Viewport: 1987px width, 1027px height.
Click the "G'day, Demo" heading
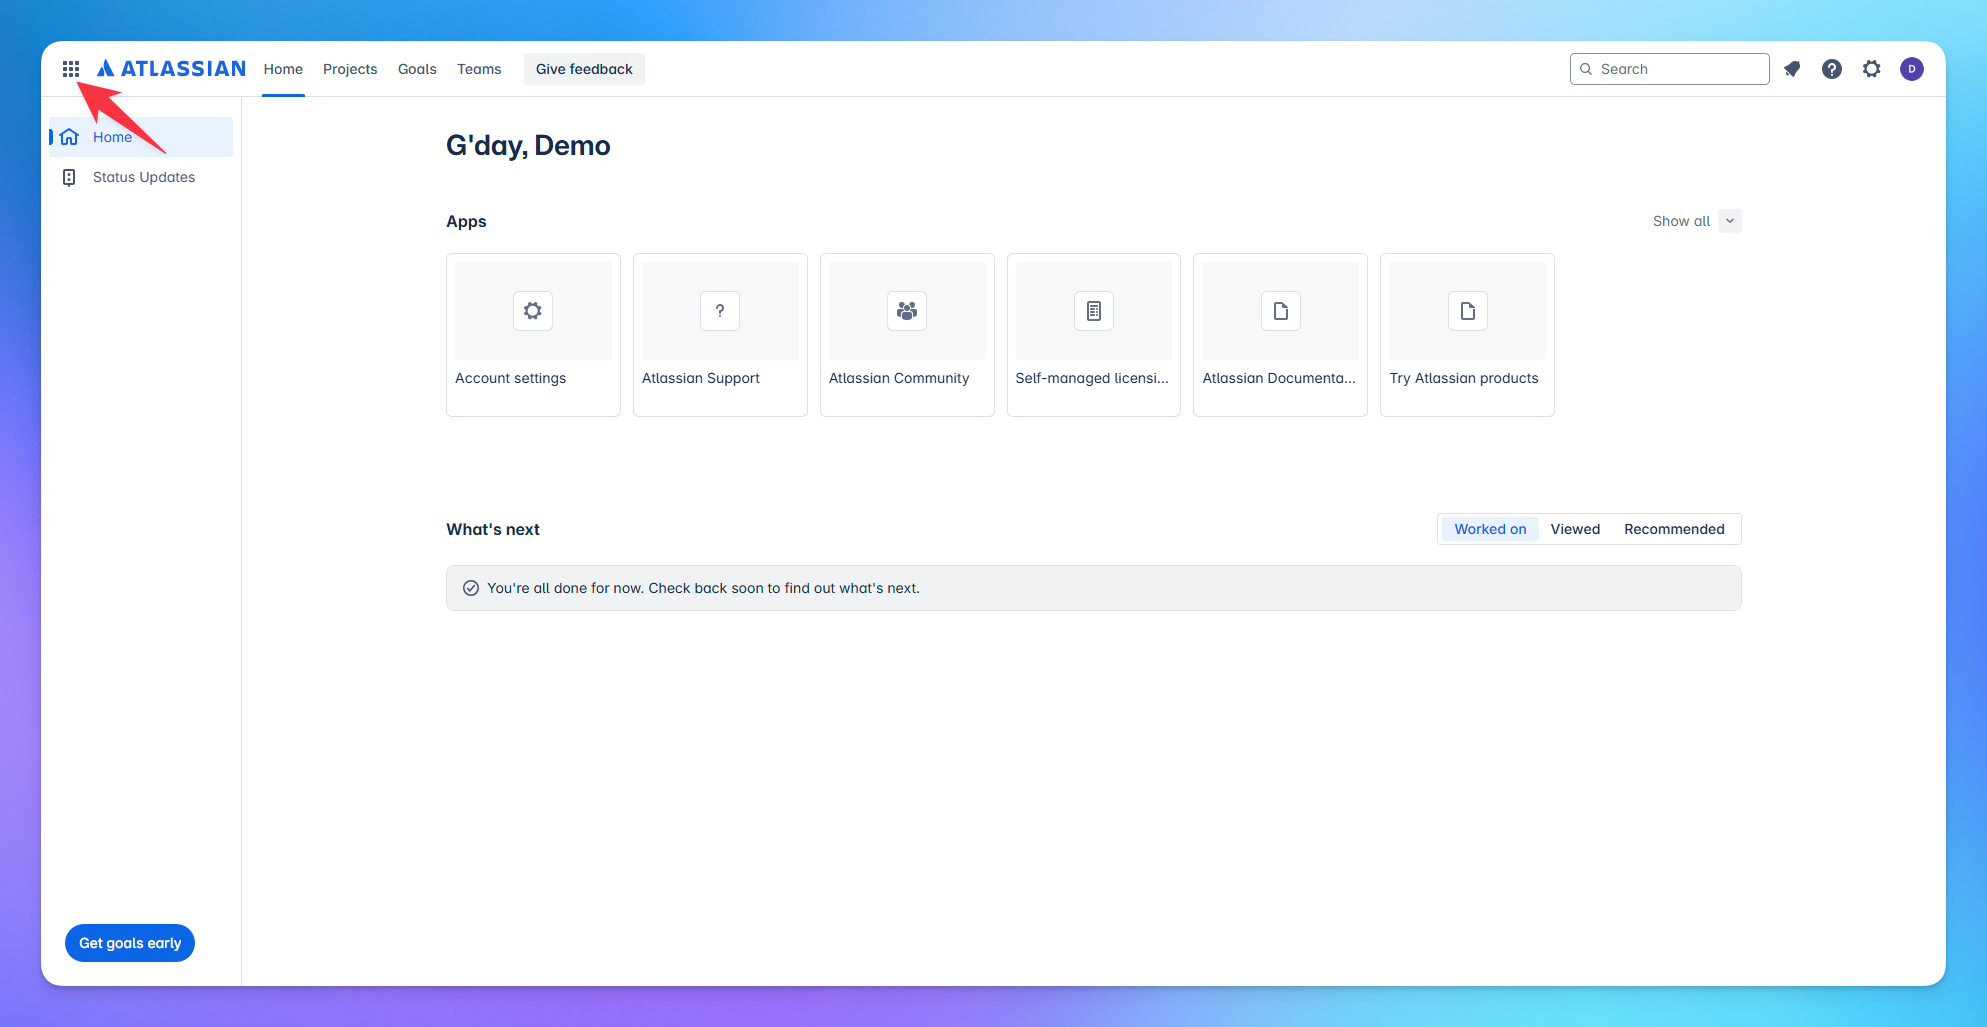(x=528, y=146)
